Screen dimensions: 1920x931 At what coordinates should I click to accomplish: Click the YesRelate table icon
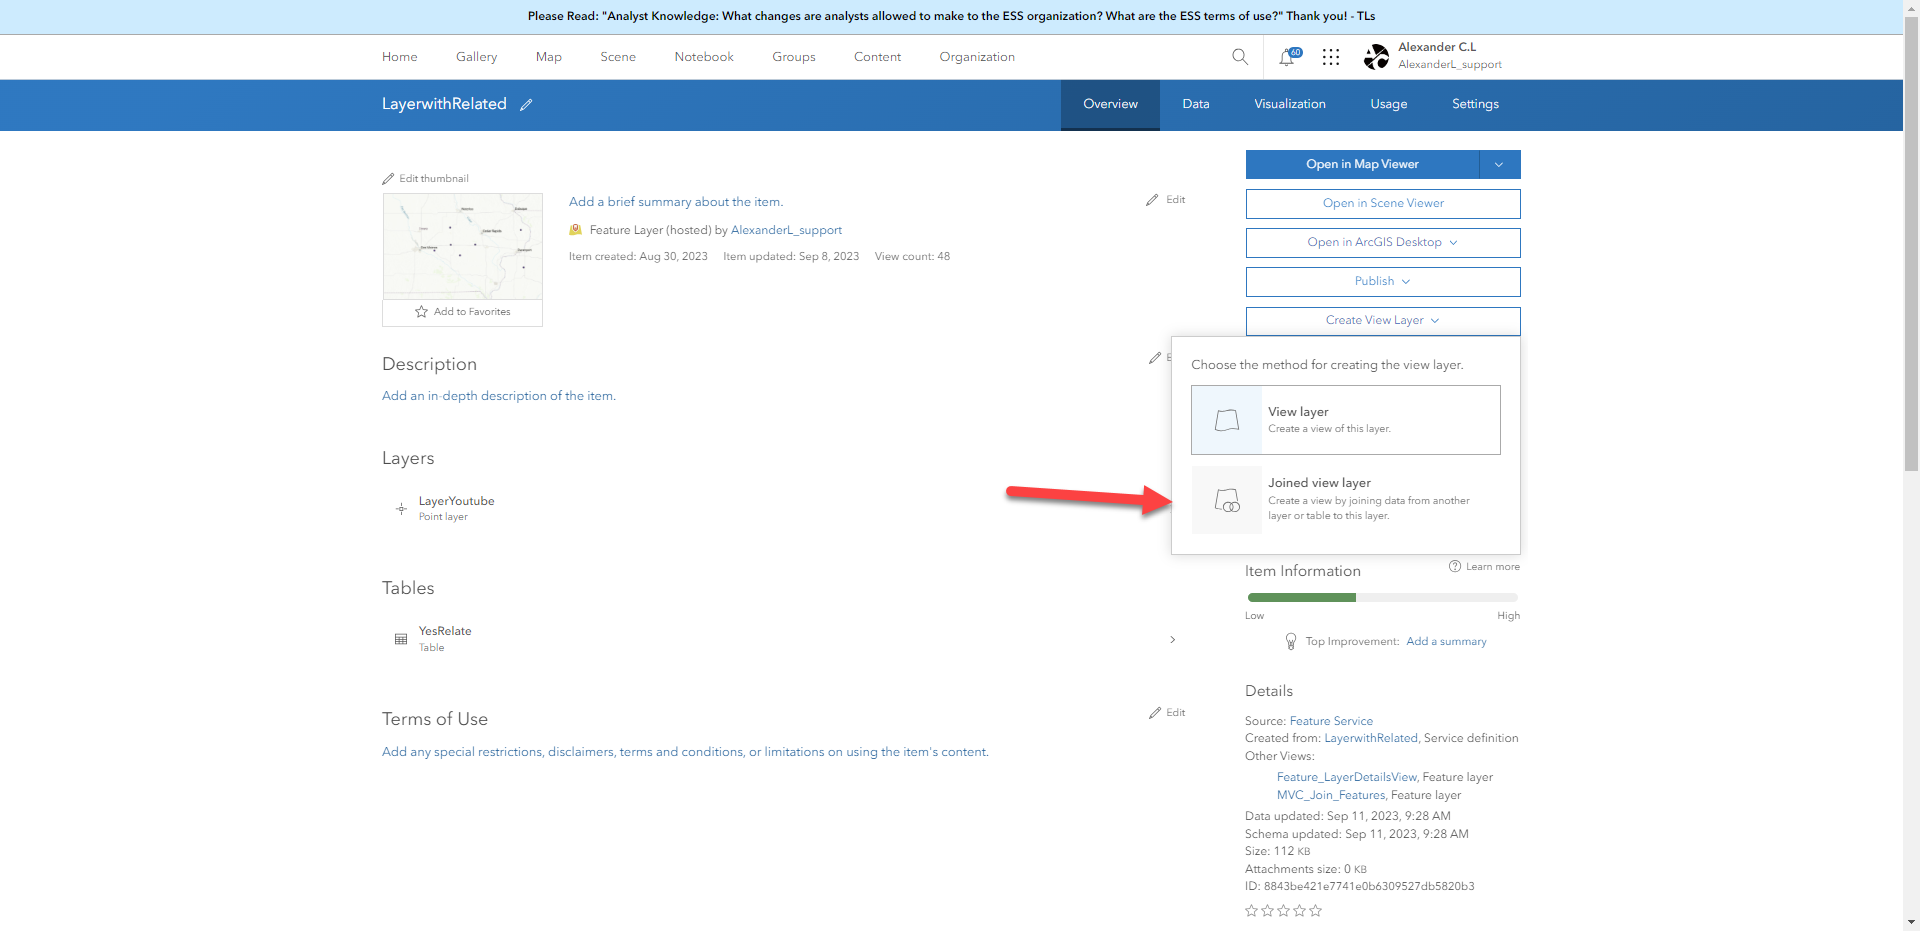click(x=400, y=638)
